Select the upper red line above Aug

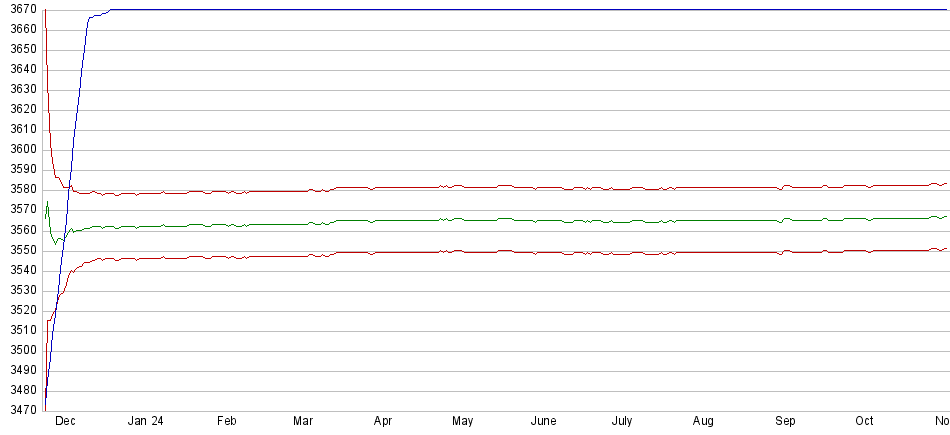click(703, 187)
